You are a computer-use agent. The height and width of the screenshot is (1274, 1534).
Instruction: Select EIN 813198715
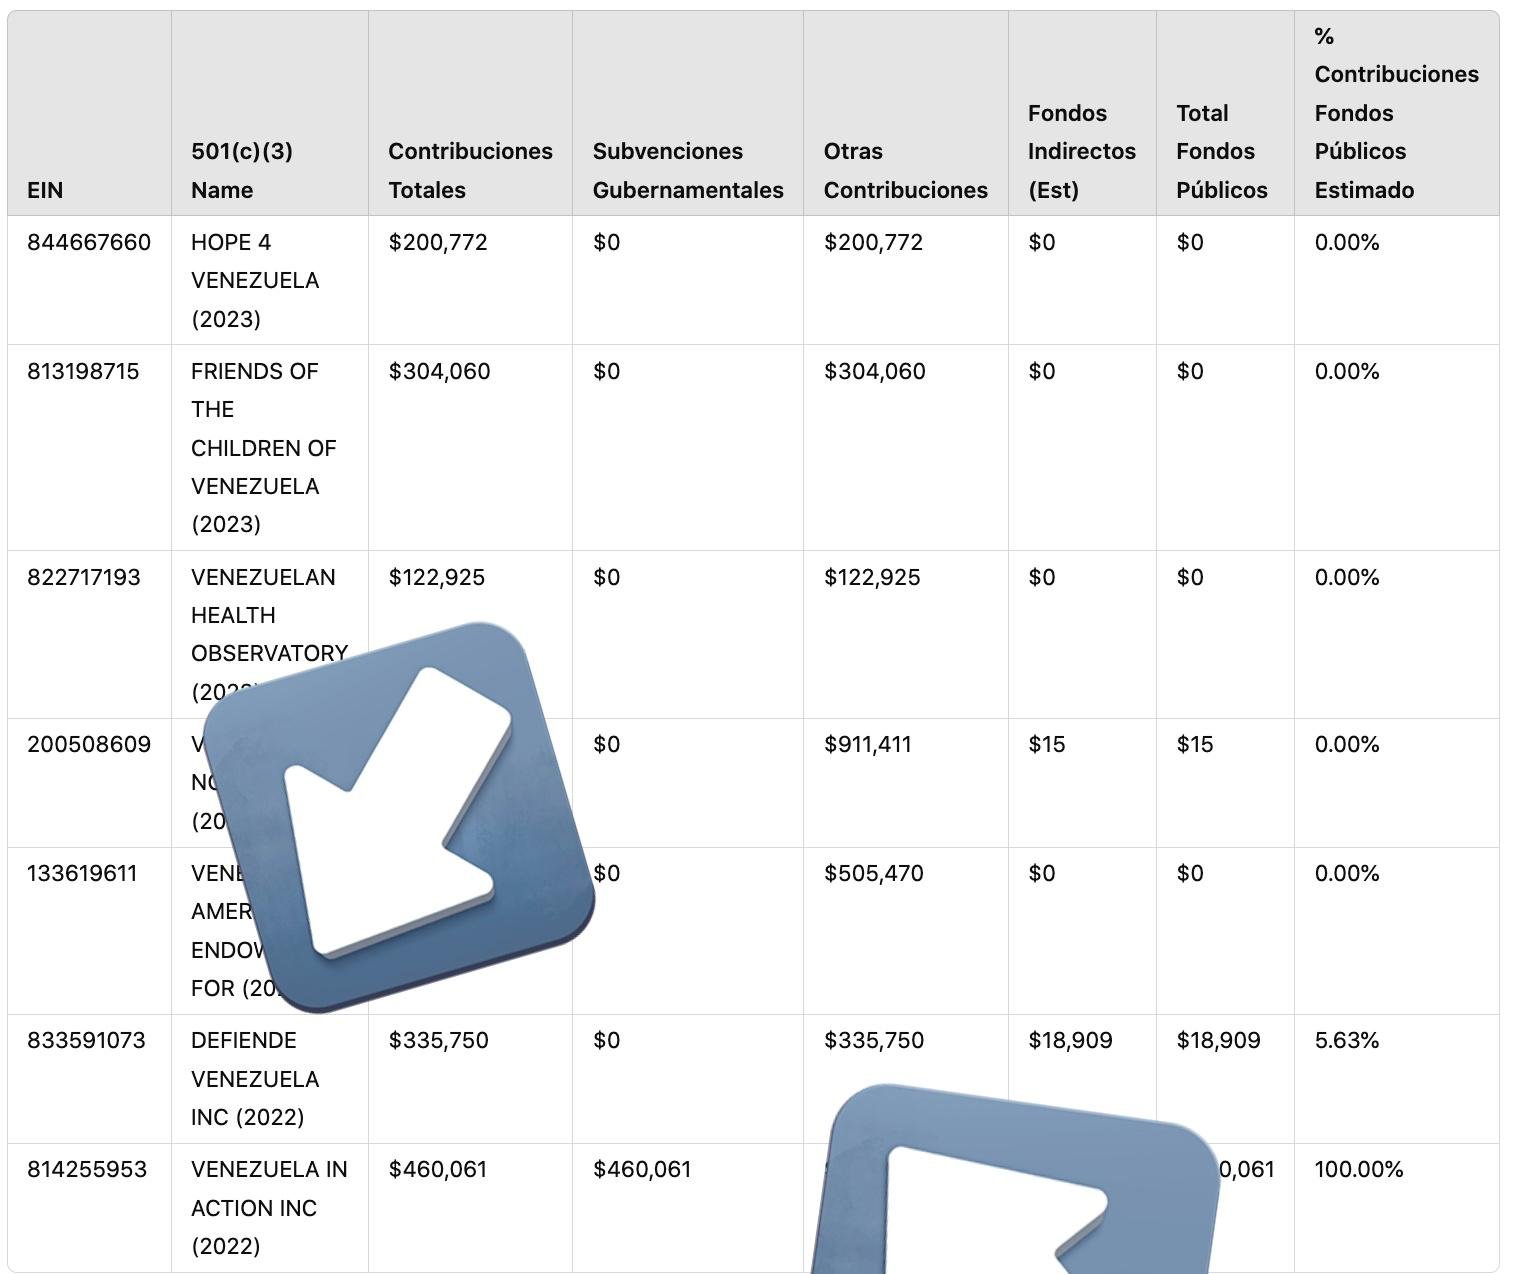coord(83,371)
